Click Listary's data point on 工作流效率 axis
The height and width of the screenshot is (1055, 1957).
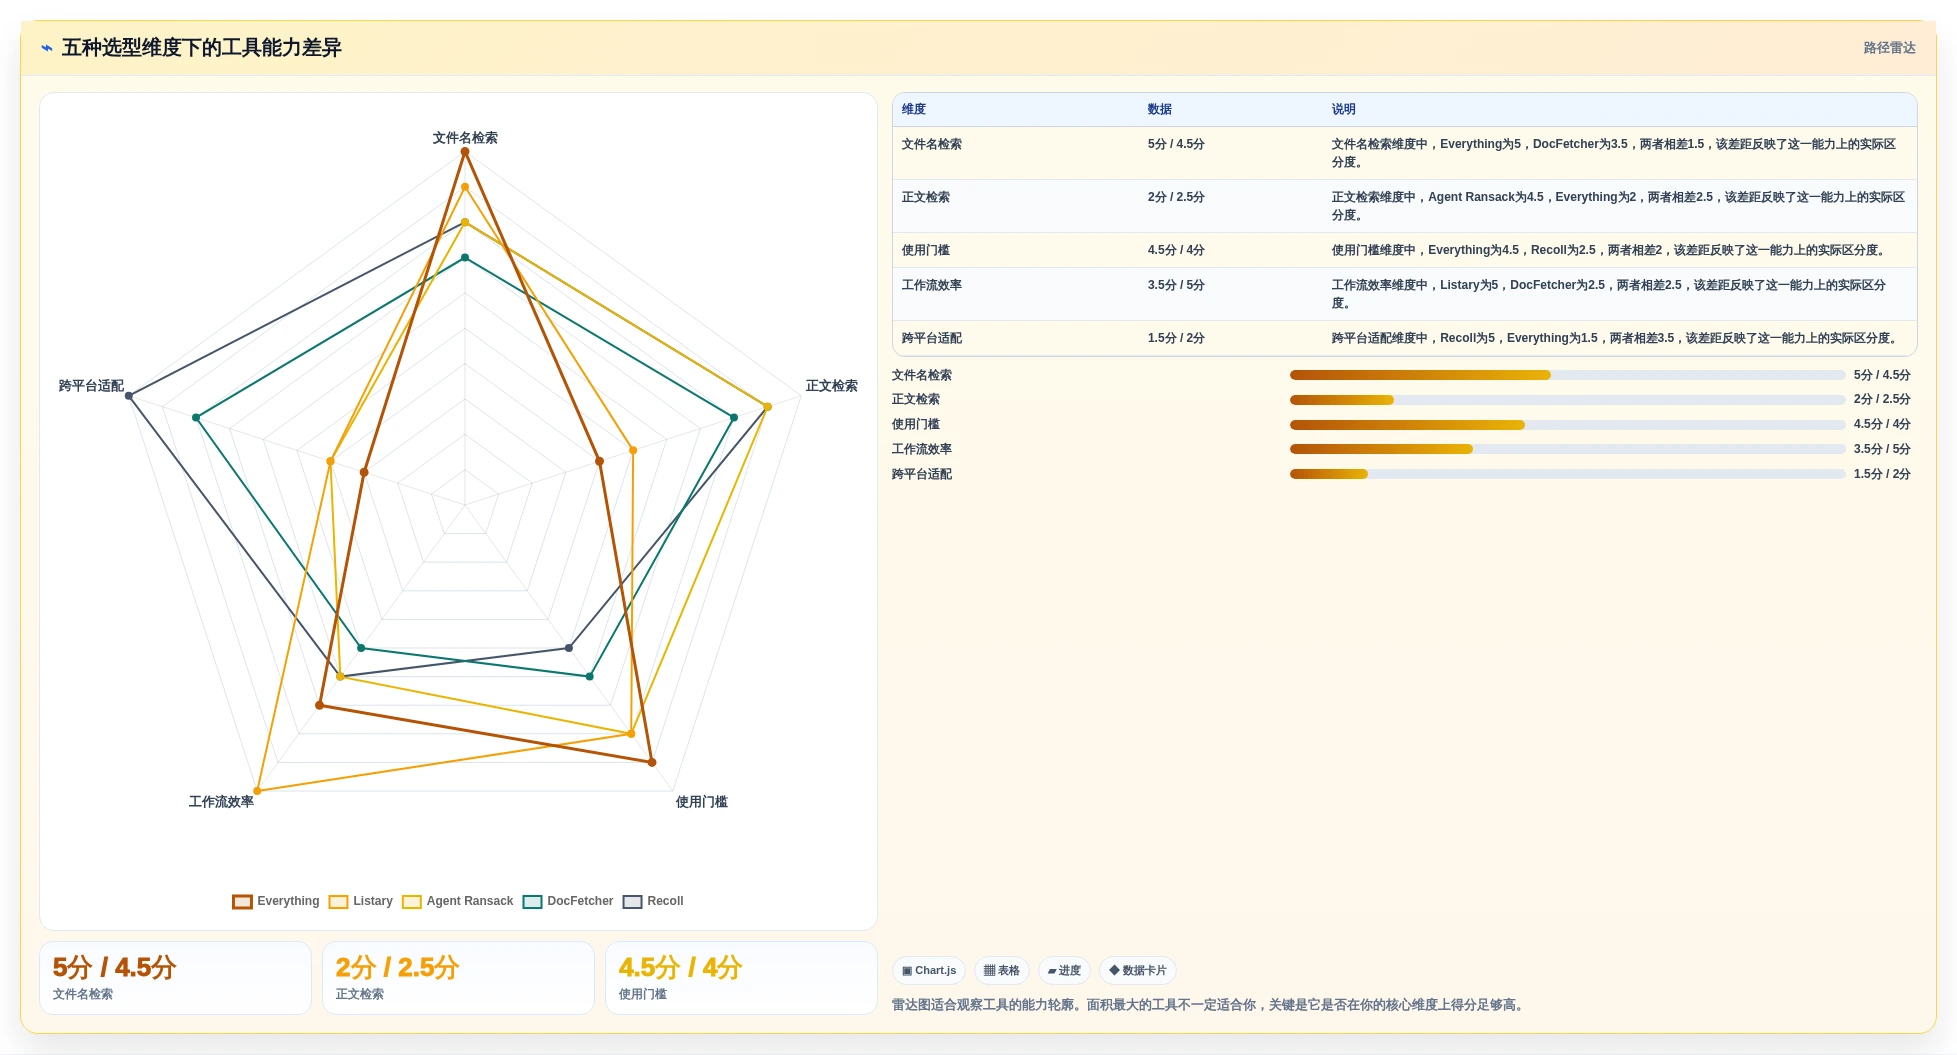click(x=257, y=791)
